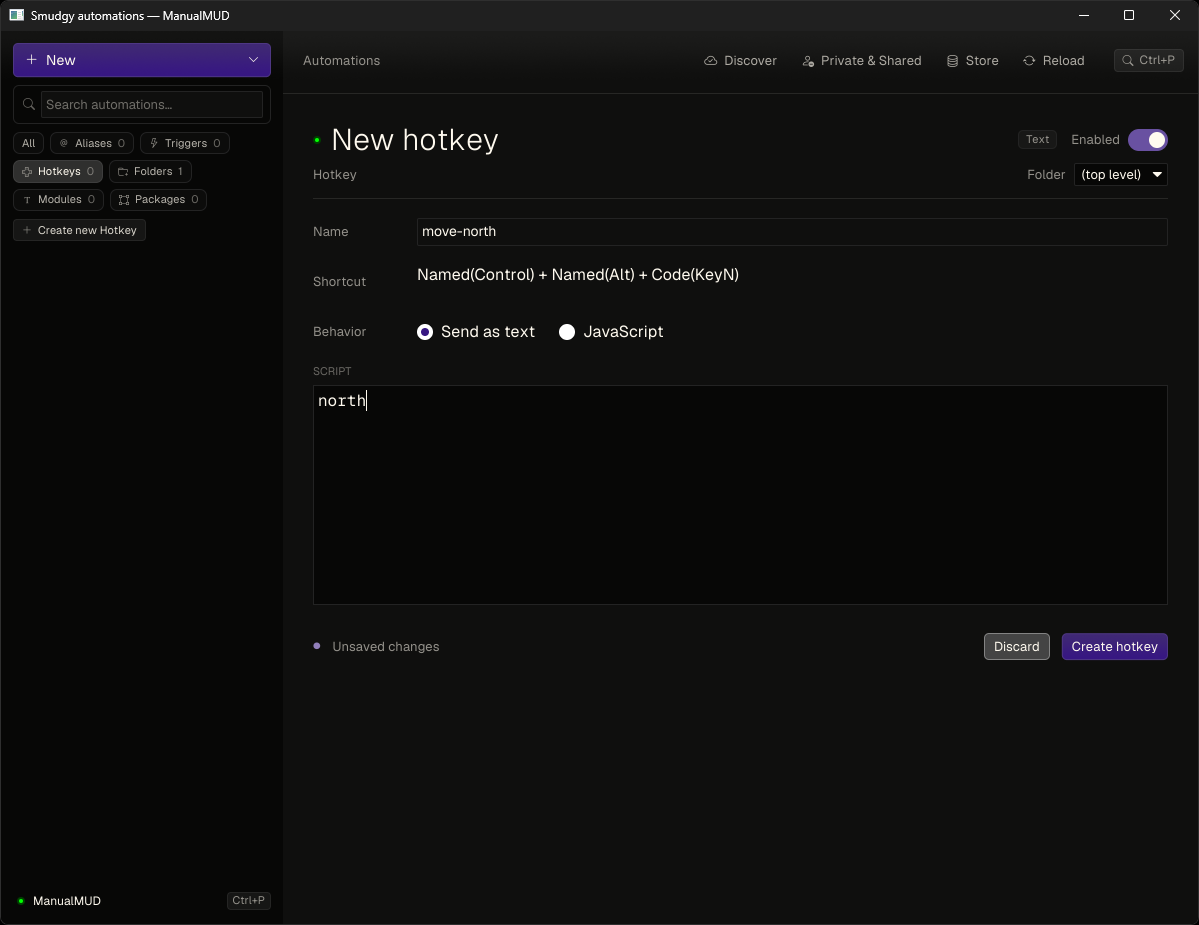Click the plus icon on New button
1199x925 pixels.
(x=31, y=60)
